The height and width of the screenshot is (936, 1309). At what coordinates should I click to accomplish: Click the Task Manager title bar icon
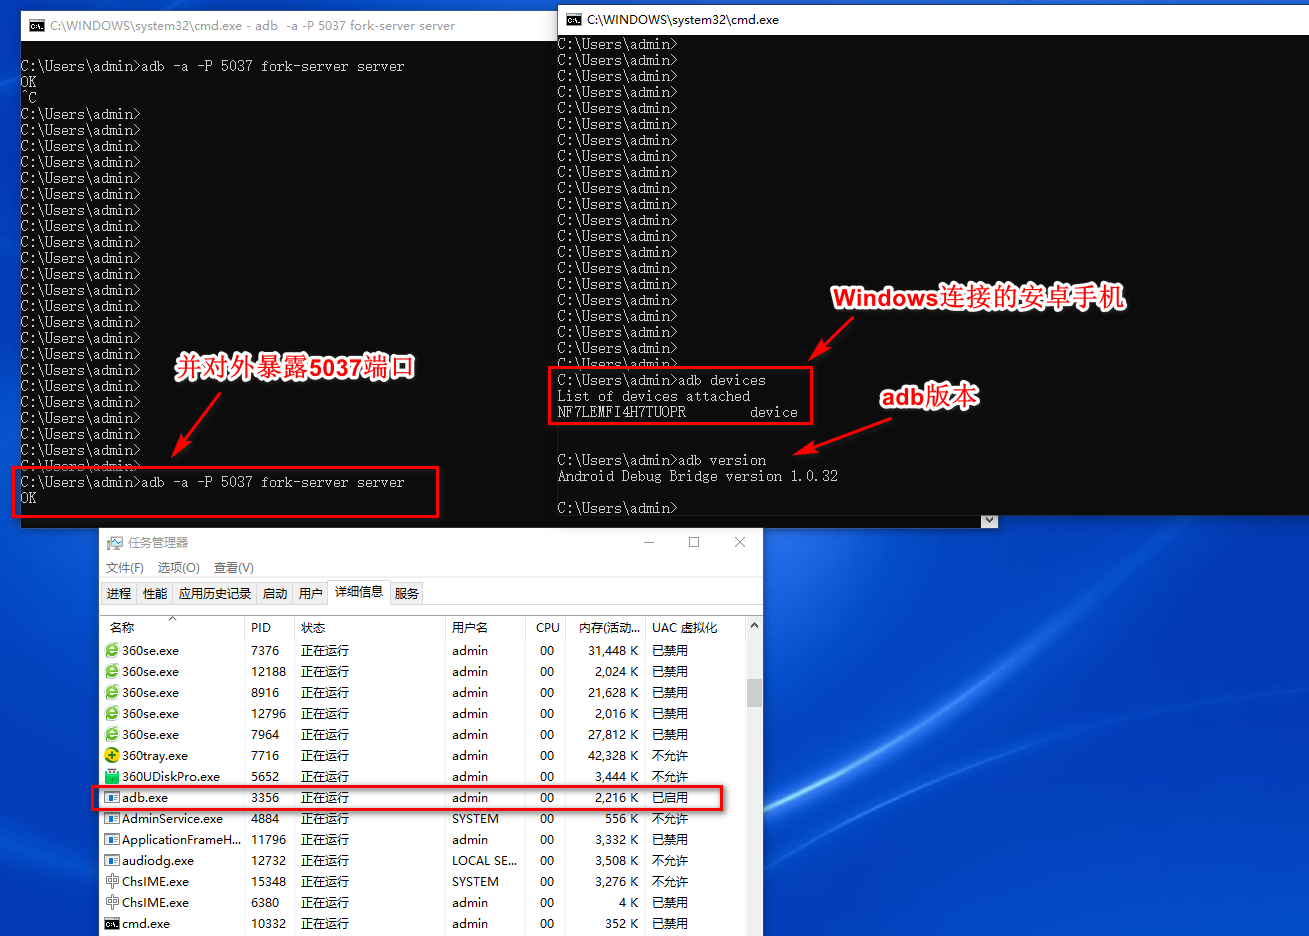click(x=115, y=542)
